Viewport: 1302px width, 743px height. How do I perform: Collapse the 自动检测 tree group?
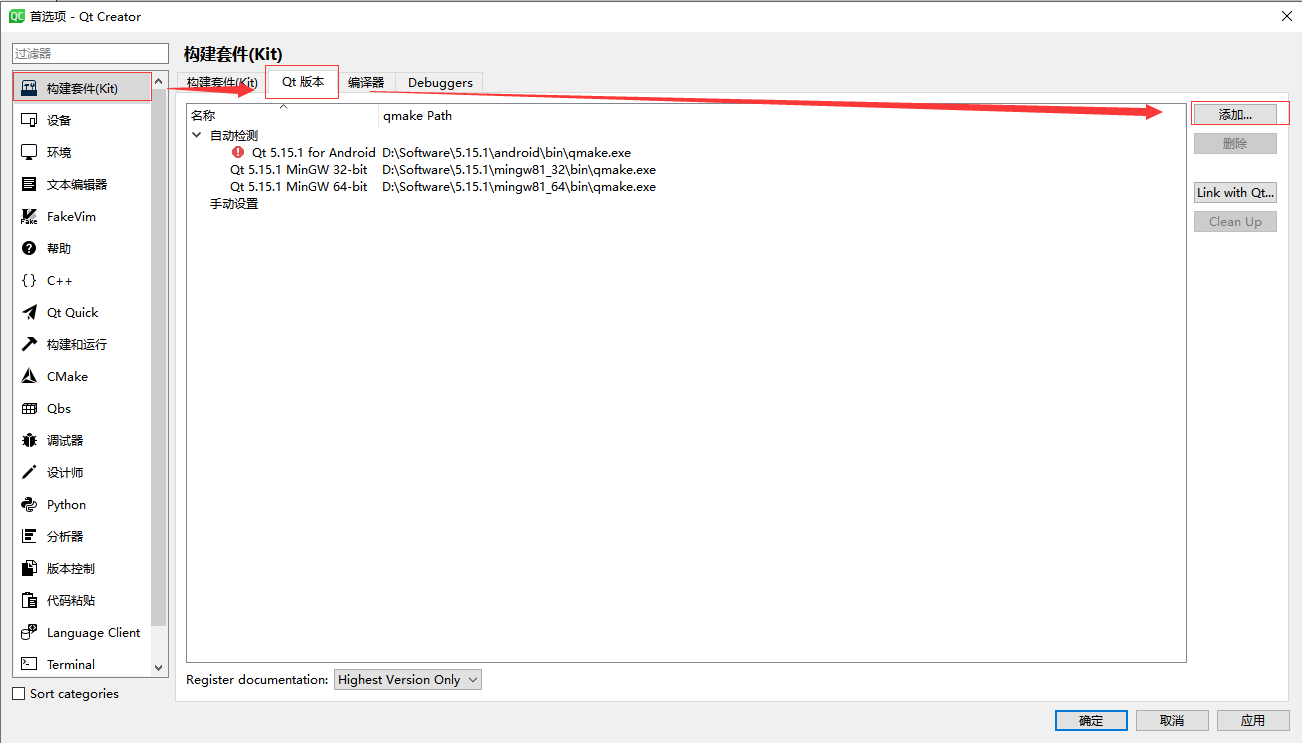click(x=196, y=135)
